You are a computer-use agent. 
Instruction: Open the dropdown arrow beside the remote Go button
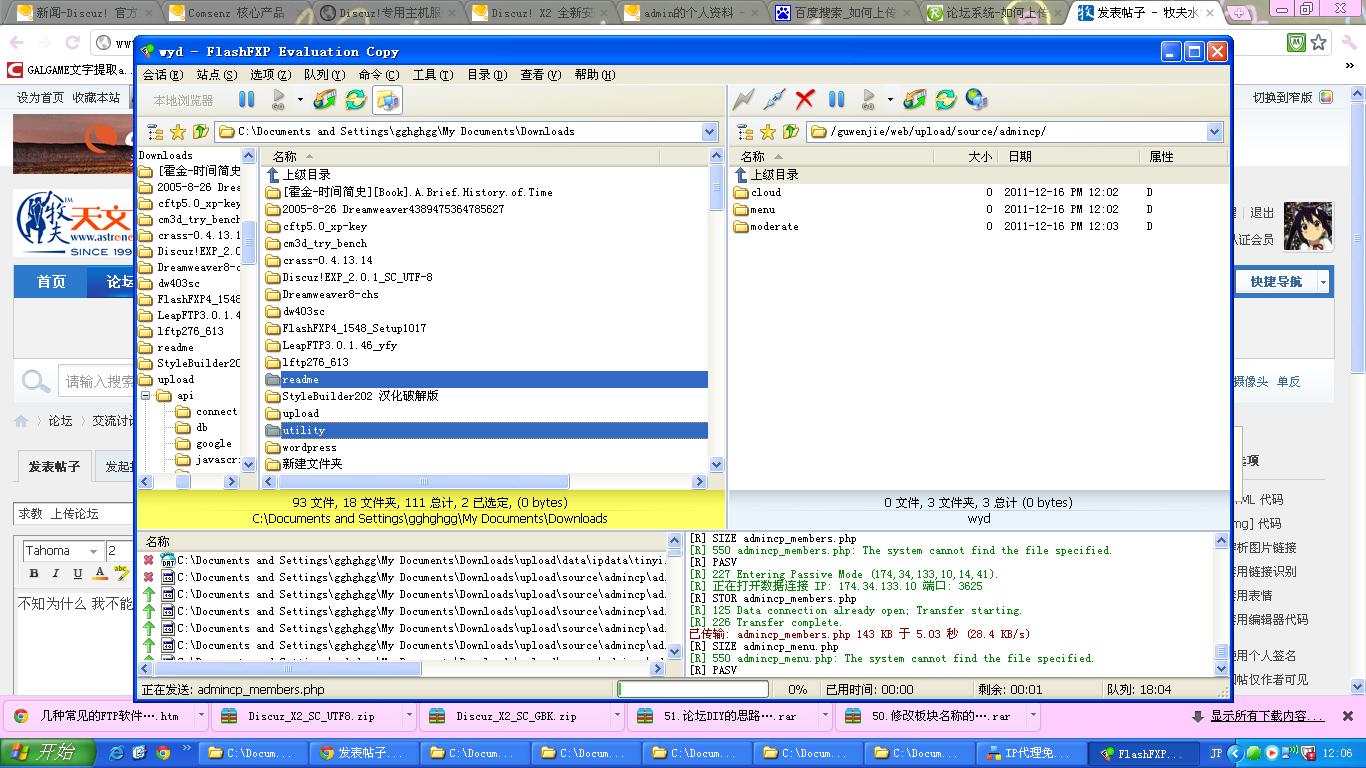(889, 100)
